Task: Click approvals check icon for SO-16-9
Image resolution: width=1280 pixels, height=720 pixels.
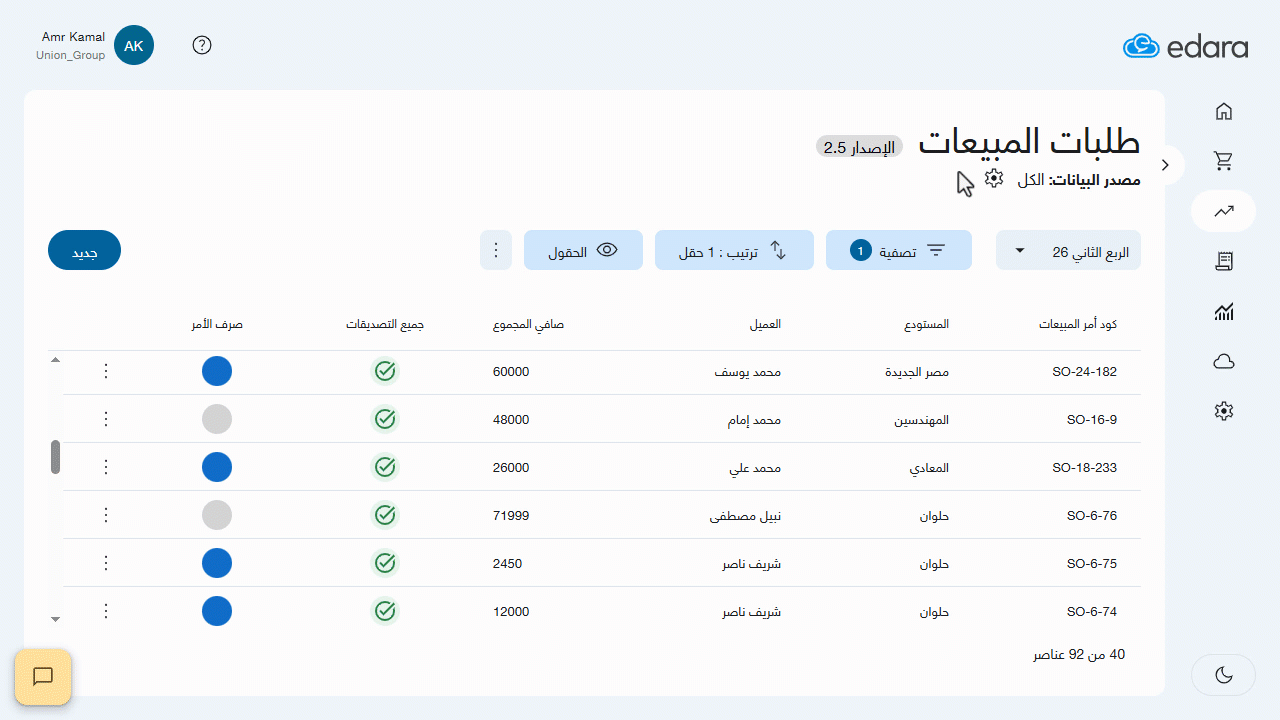Action: click(385, 419)
